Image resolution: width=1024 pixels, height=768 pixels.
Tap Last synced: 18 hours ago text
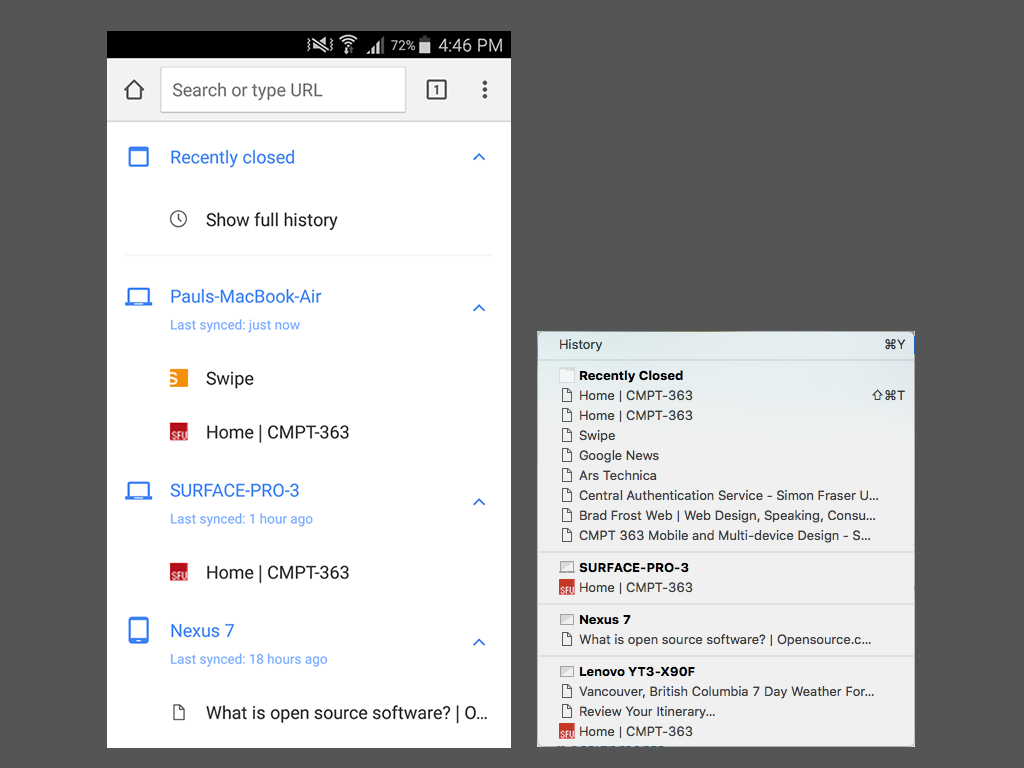[x=249, y=660]
